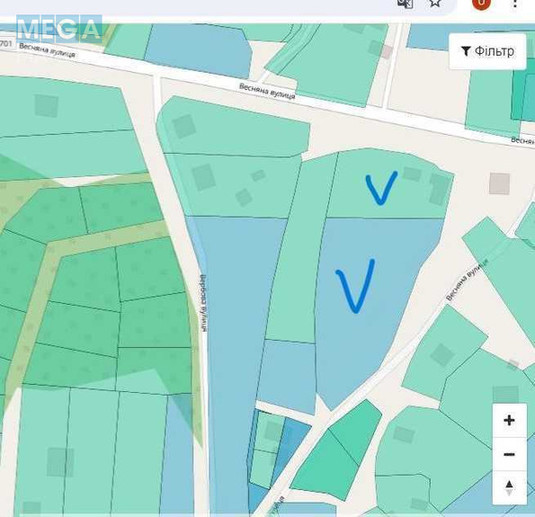Select the small blue parcel below the green strip

click(x=287, y=375)
